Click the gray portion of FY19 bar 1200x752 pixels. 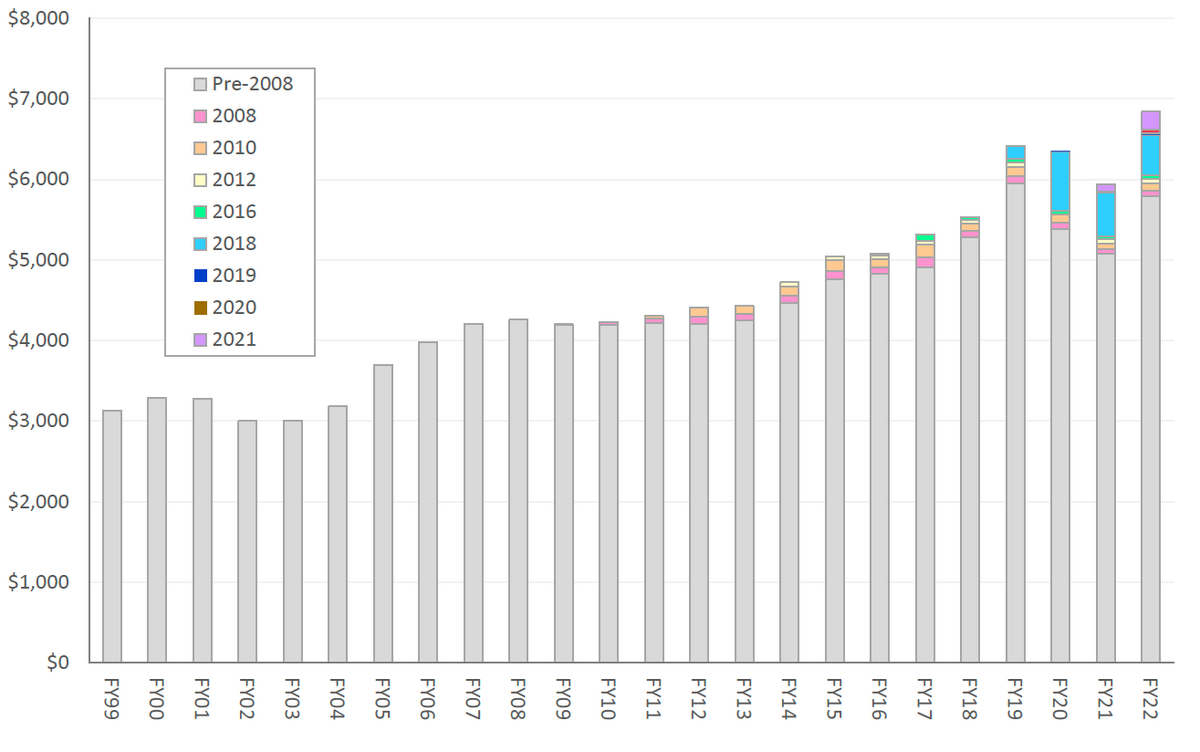pyautogui.click(x=1015, y=422)
